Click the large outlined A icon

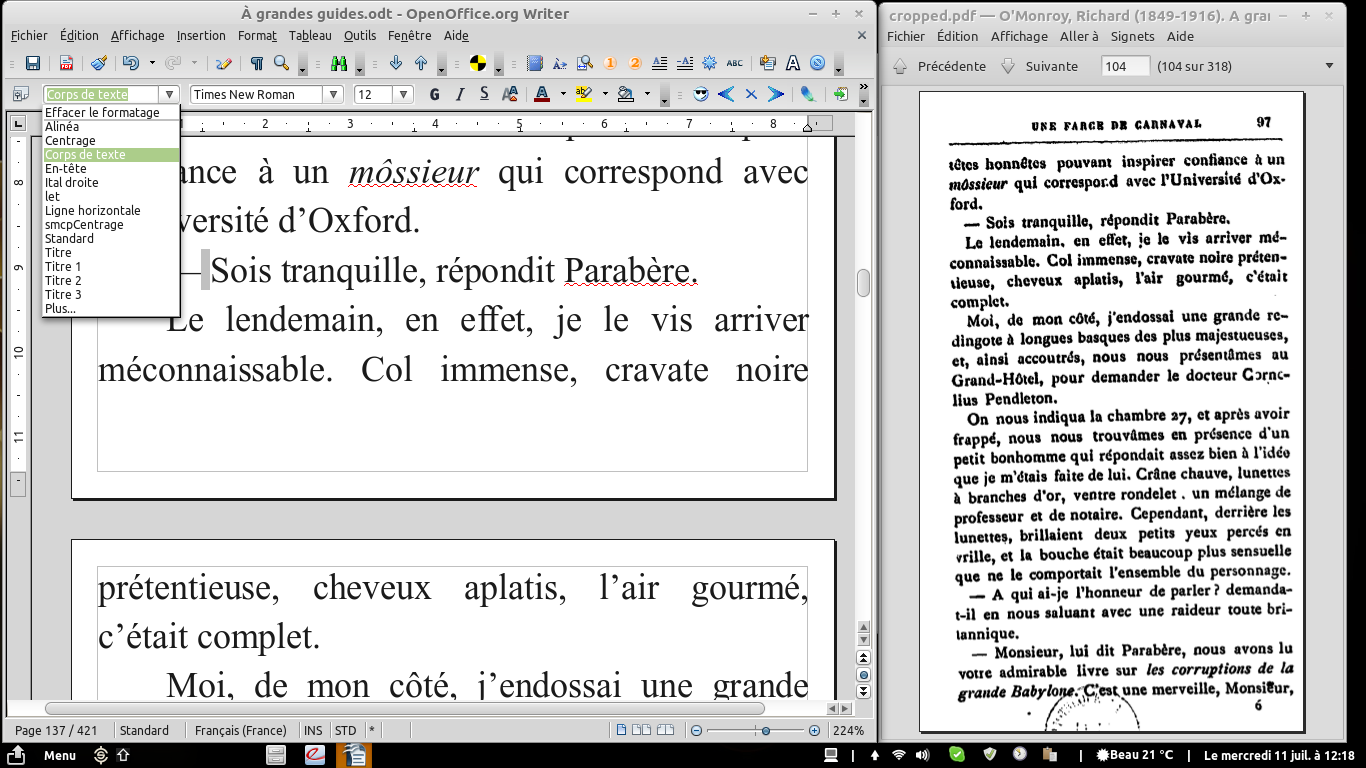[793, 63]
